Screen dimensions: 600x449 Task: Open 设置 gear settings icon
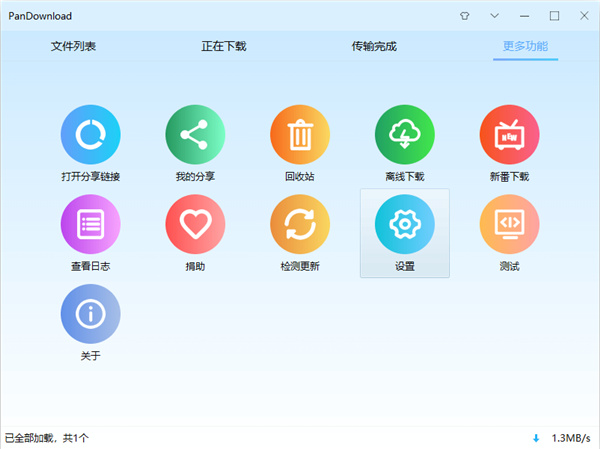(405, 224)
